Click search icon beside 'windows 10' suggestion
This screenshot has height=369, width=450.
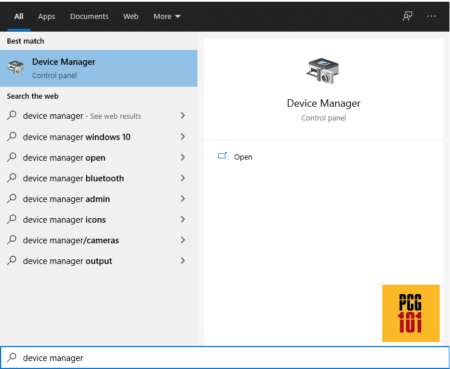point(12,136)
